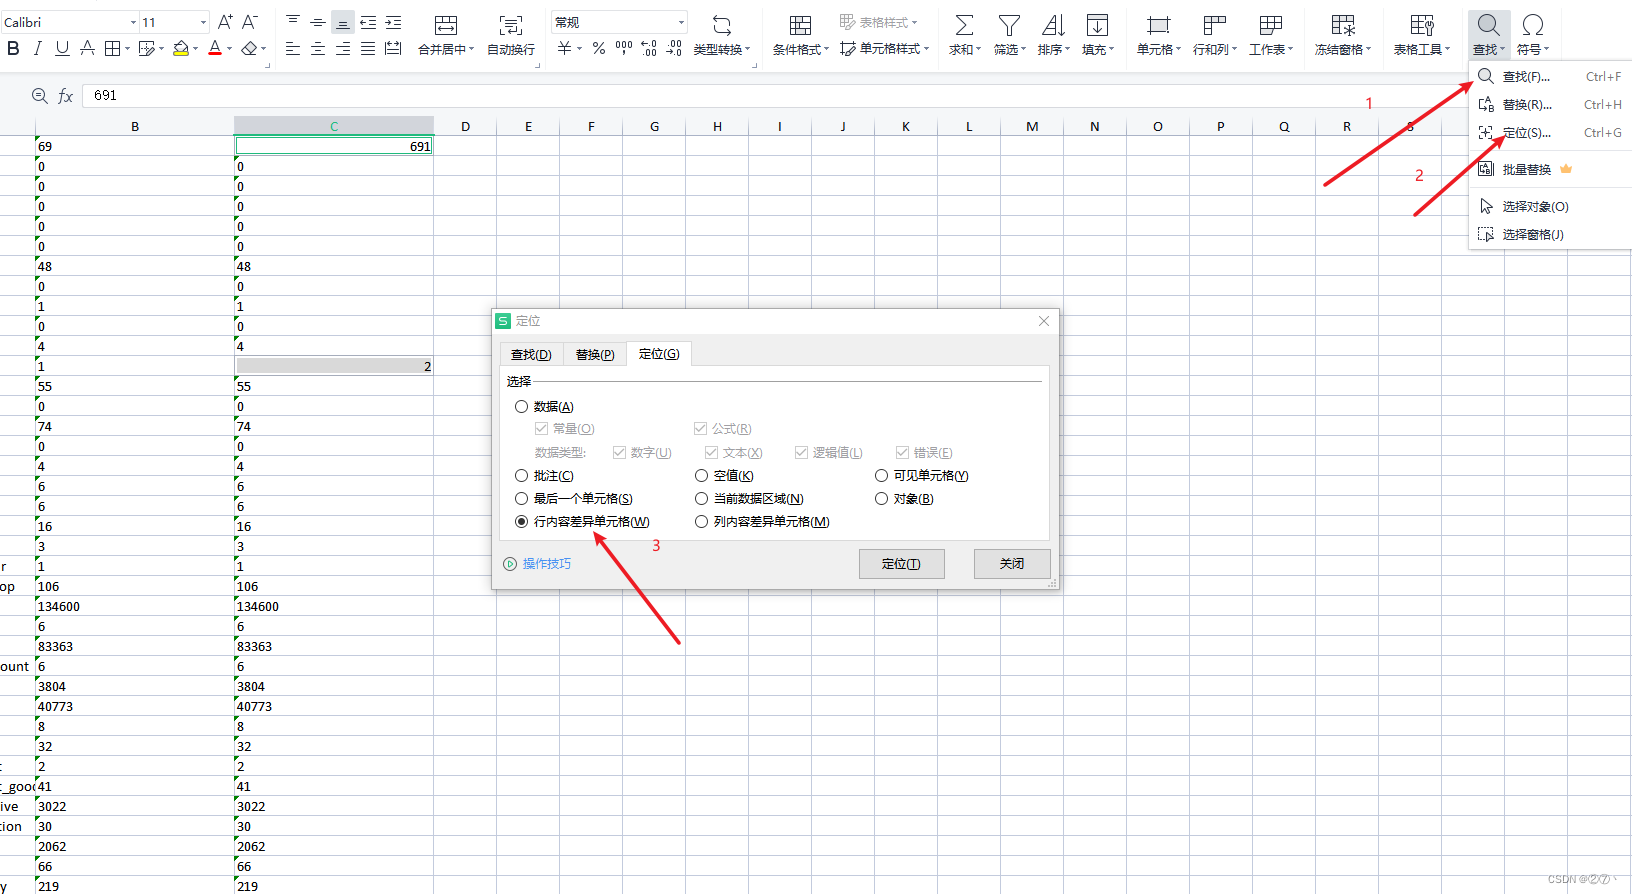Click the decrease decimal places icon
Viewport: 1632px width, 894px height.
tap(674, 48)
